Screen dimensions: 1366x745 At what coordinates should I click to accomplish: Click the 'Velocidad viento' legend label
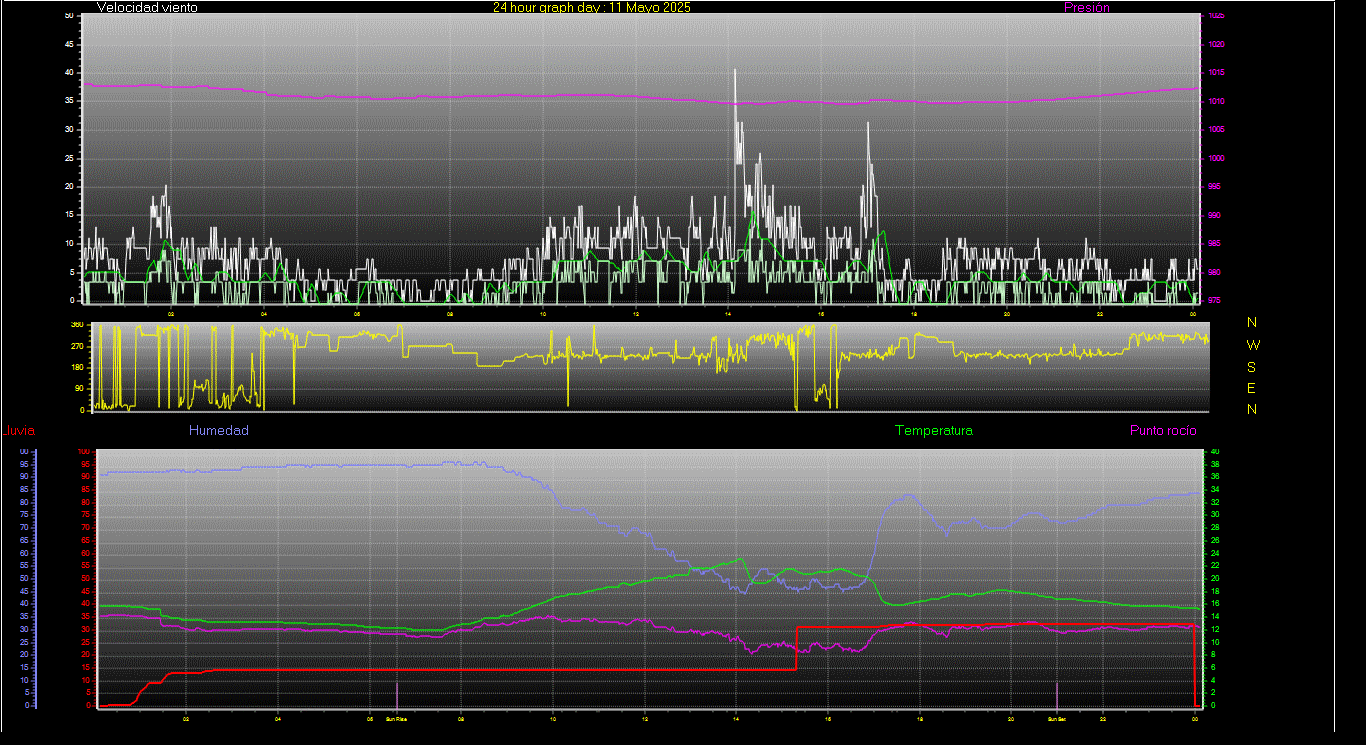tap(147, 7)
